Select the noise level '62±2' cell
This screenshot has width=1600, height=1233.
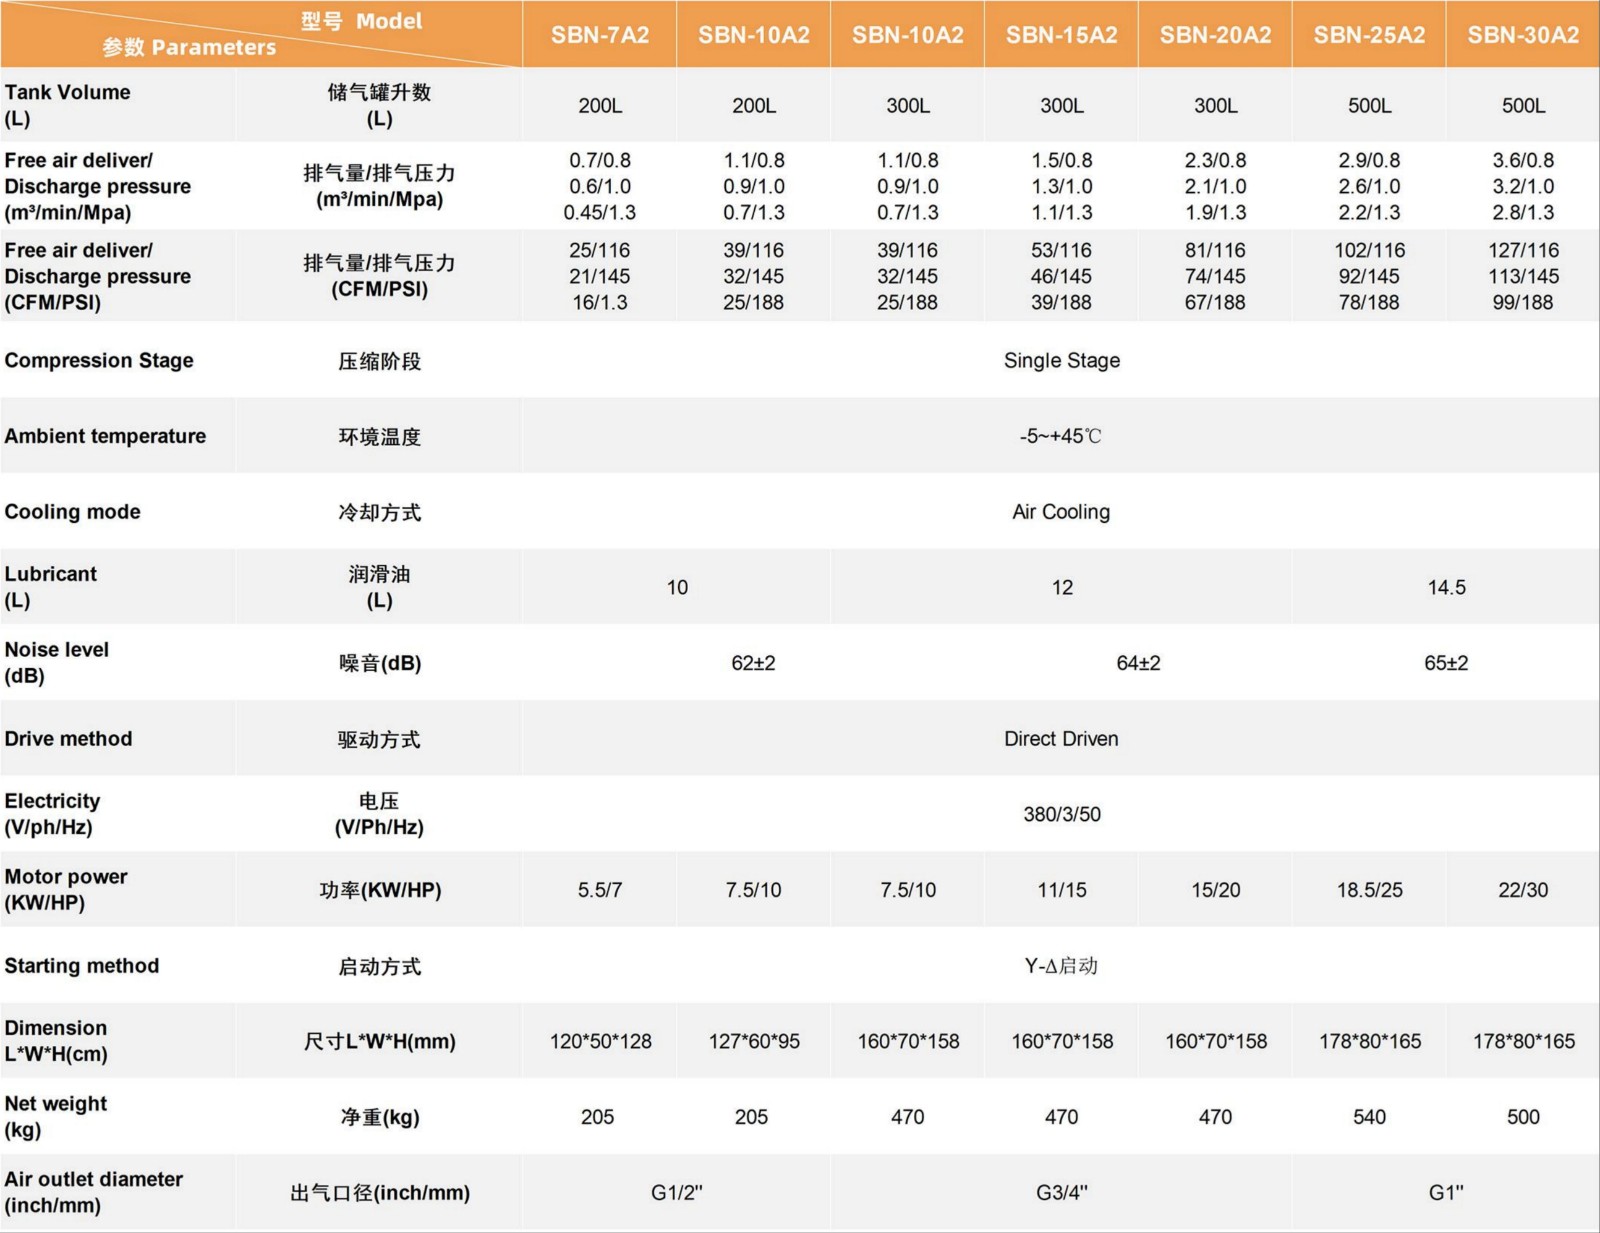753,663
